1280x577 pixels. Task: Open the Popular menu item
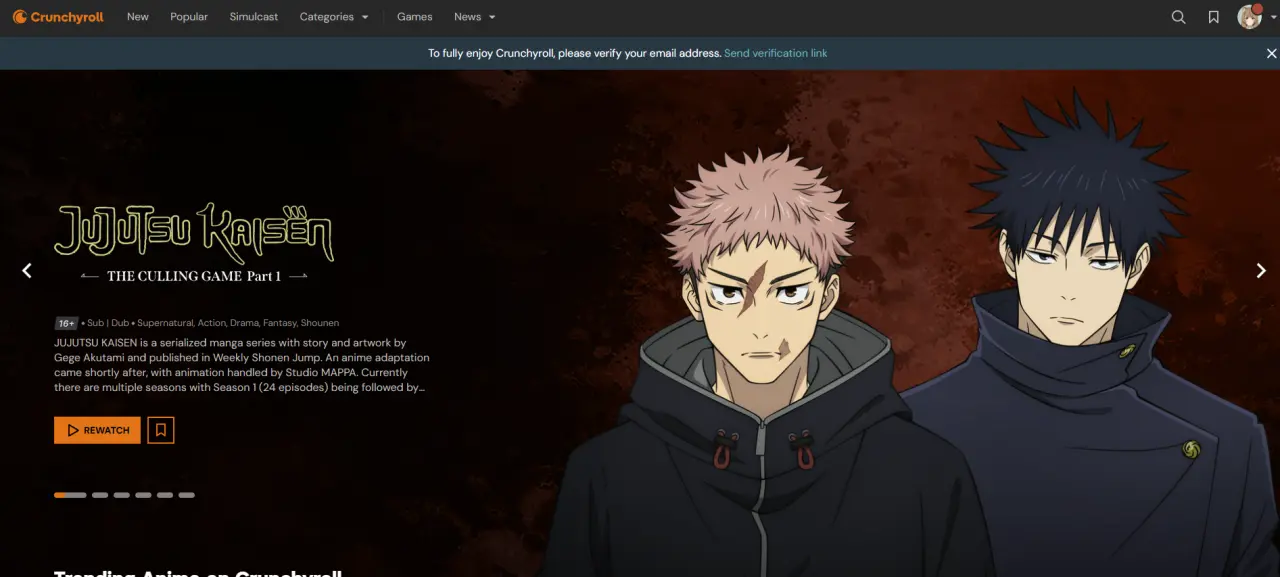click(189, 17)
